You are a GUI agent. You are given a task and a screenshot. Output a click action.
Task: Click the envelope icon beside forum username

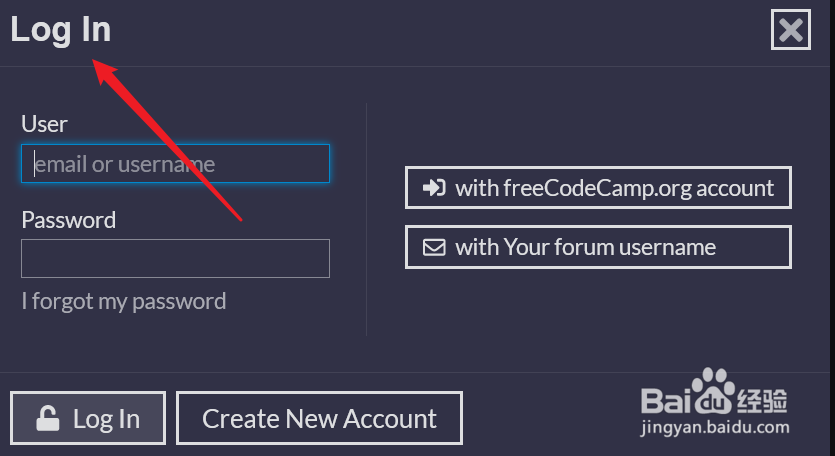434,247
